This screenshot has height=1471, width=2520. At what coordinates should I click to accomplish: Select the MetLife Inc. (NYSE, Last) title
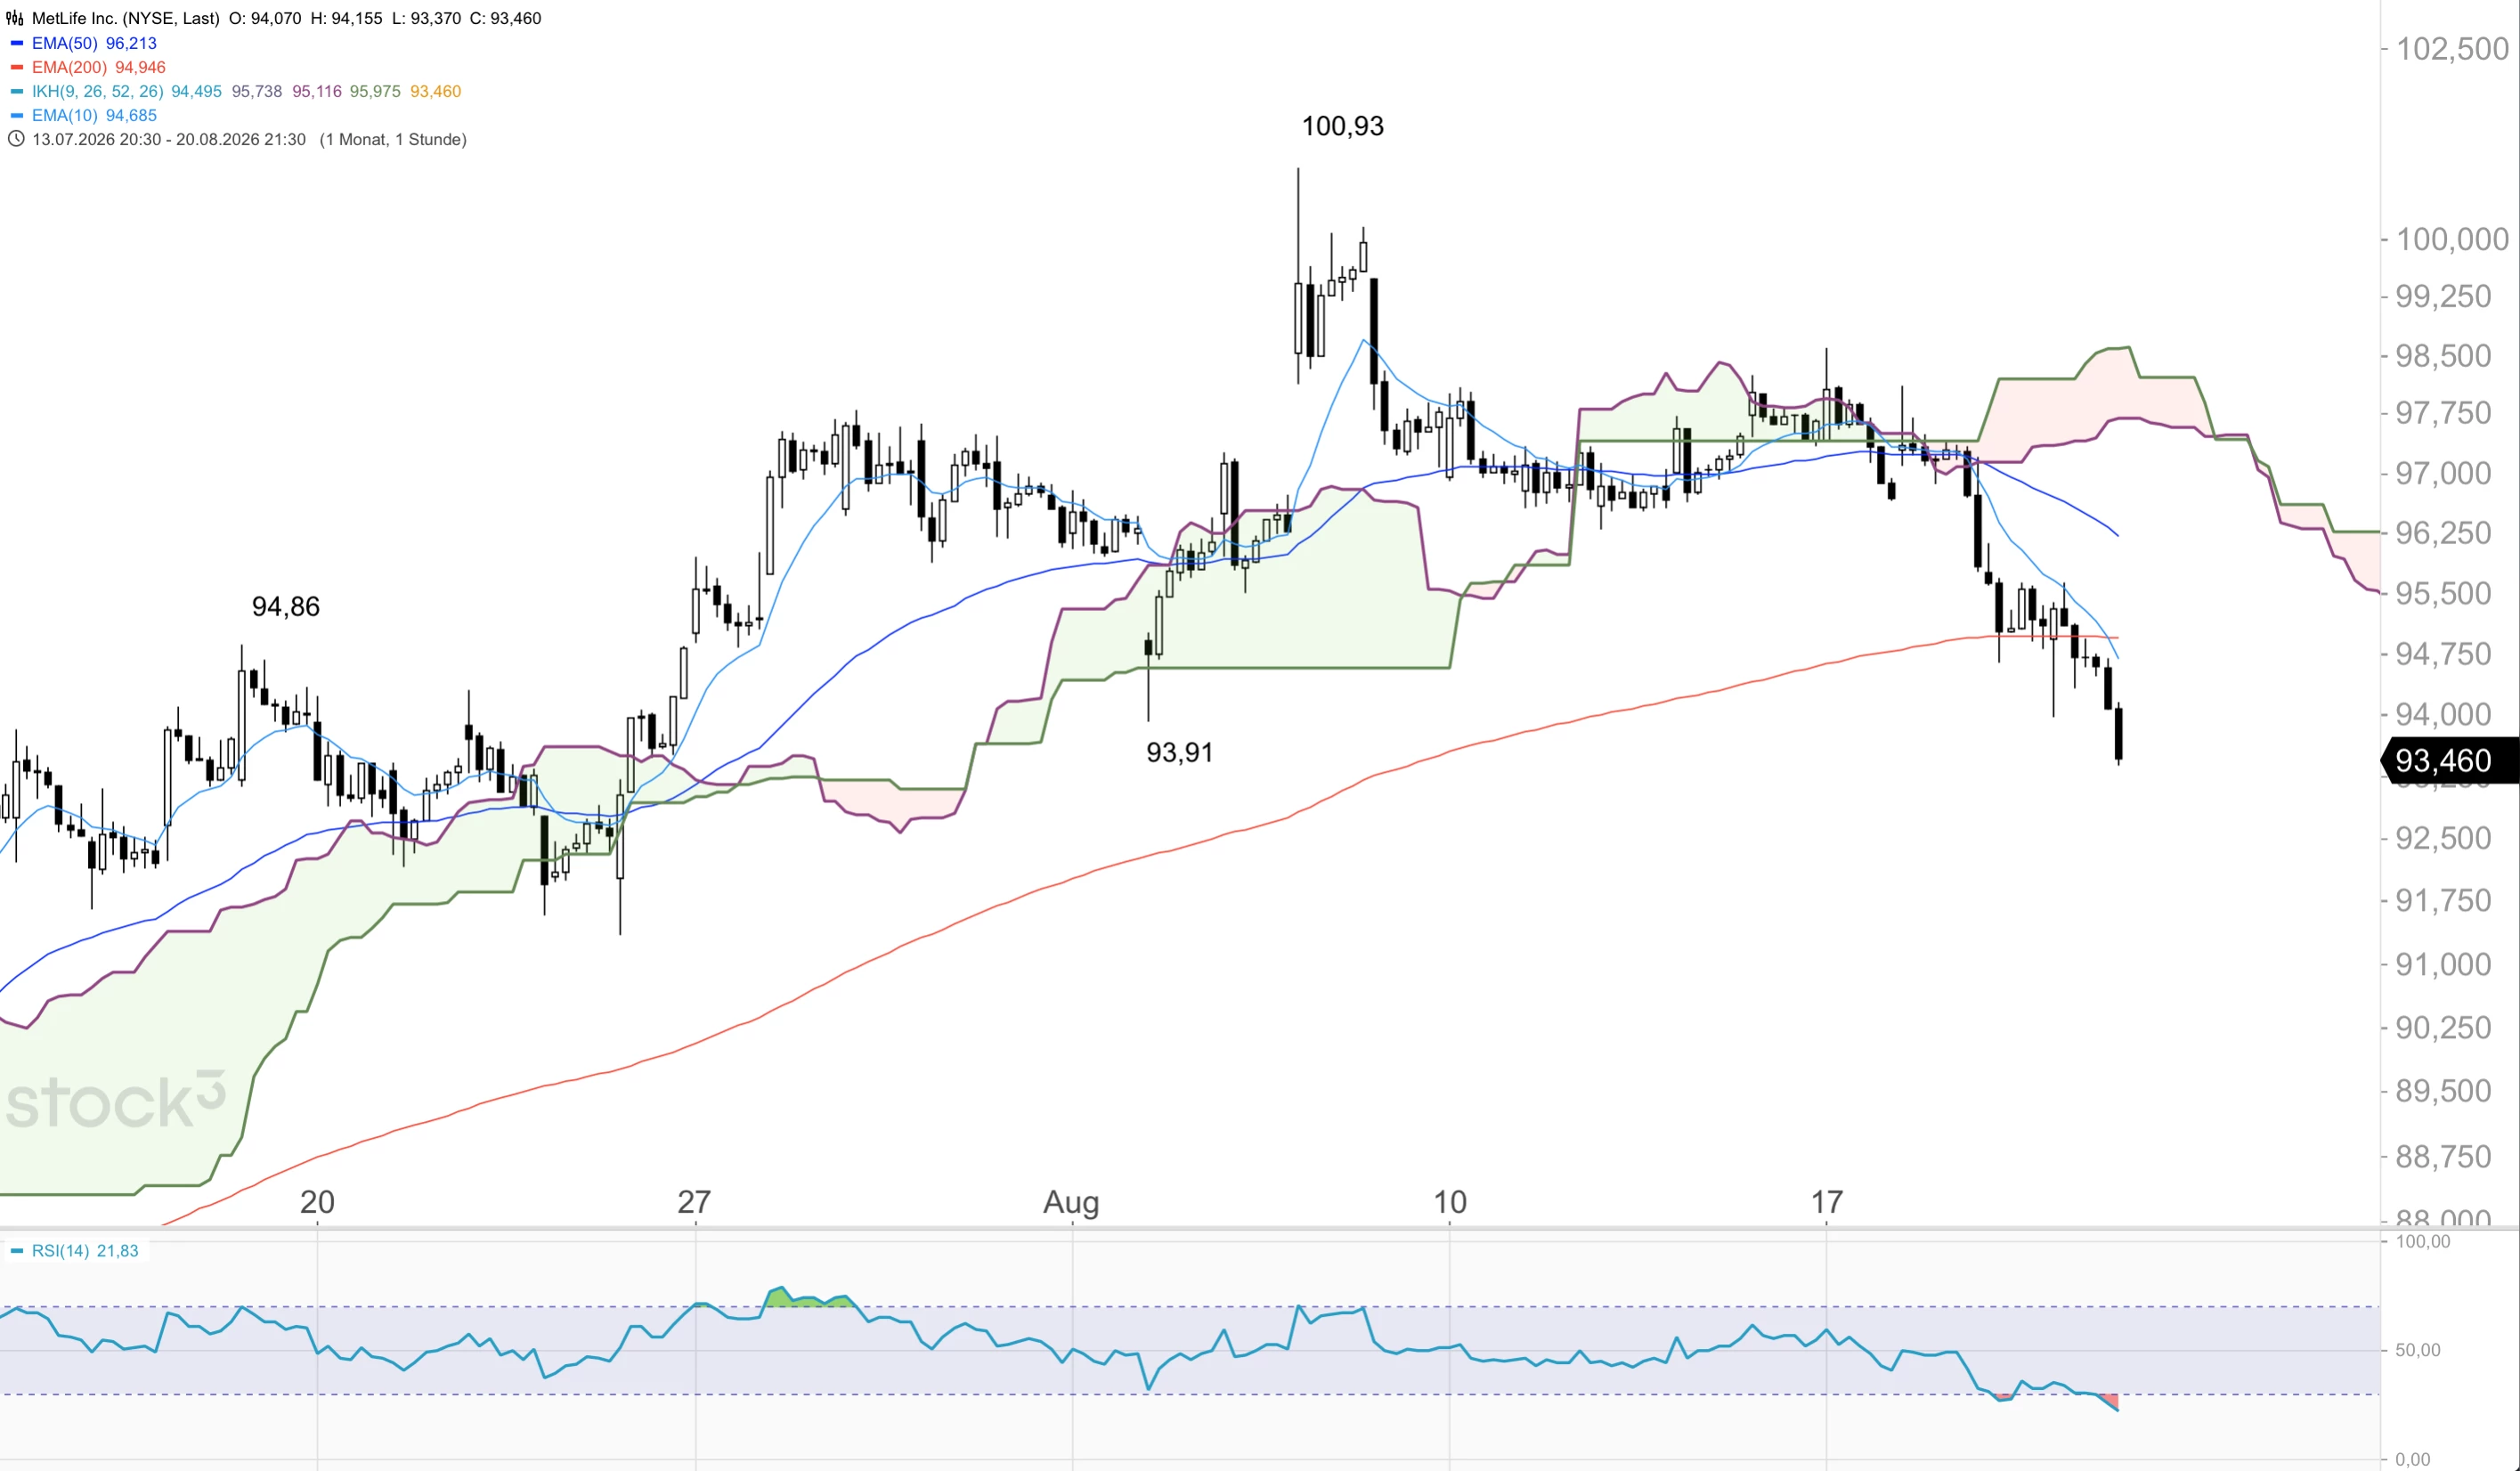coord(126,18)
